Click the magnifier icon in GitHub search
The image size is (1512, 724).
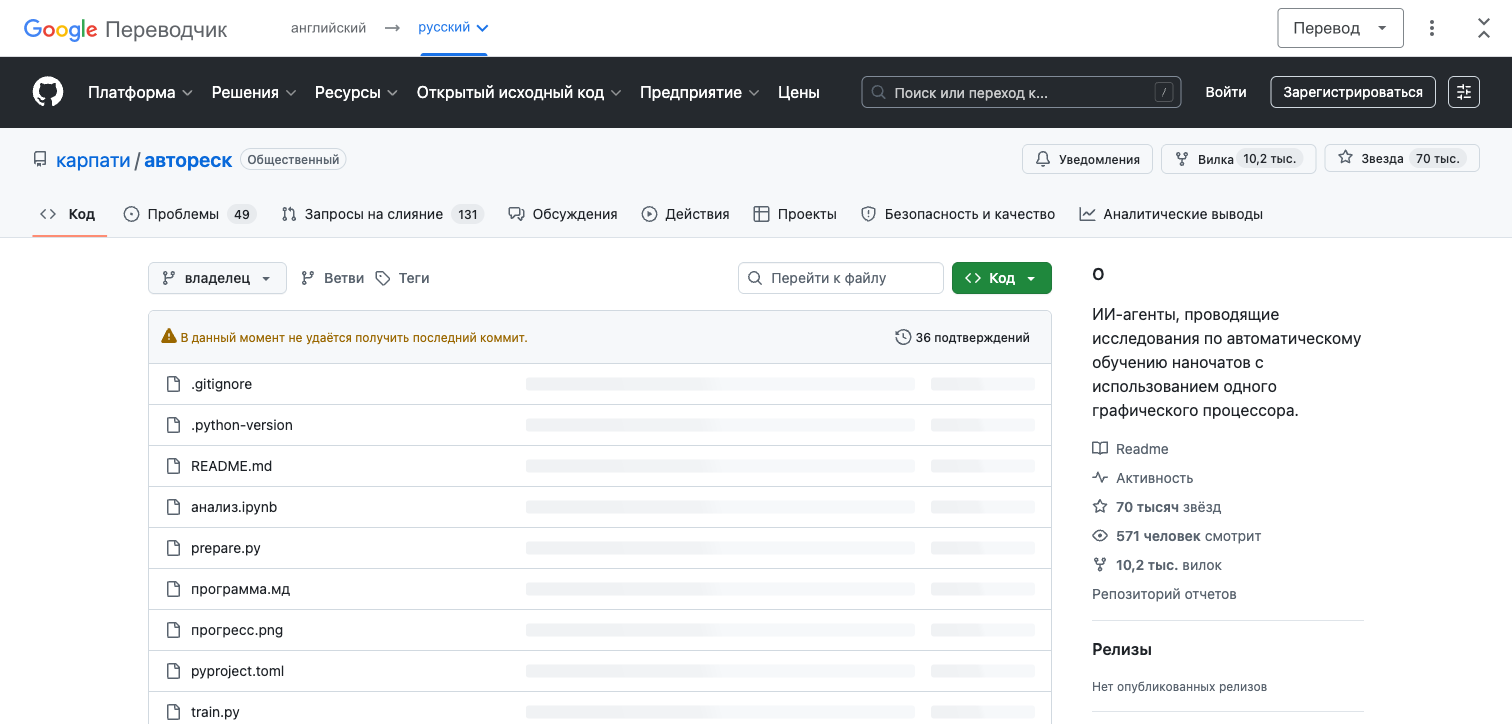(879, 92)
